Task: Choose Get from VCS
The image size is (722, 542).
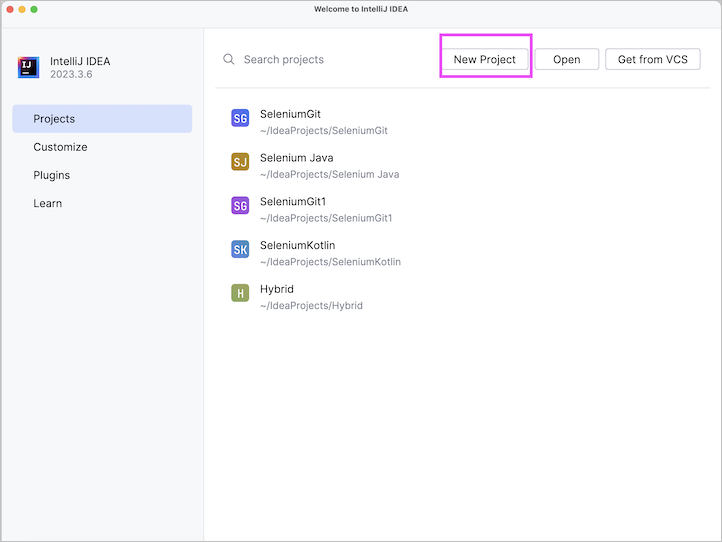Action: (x=652, y=60)
